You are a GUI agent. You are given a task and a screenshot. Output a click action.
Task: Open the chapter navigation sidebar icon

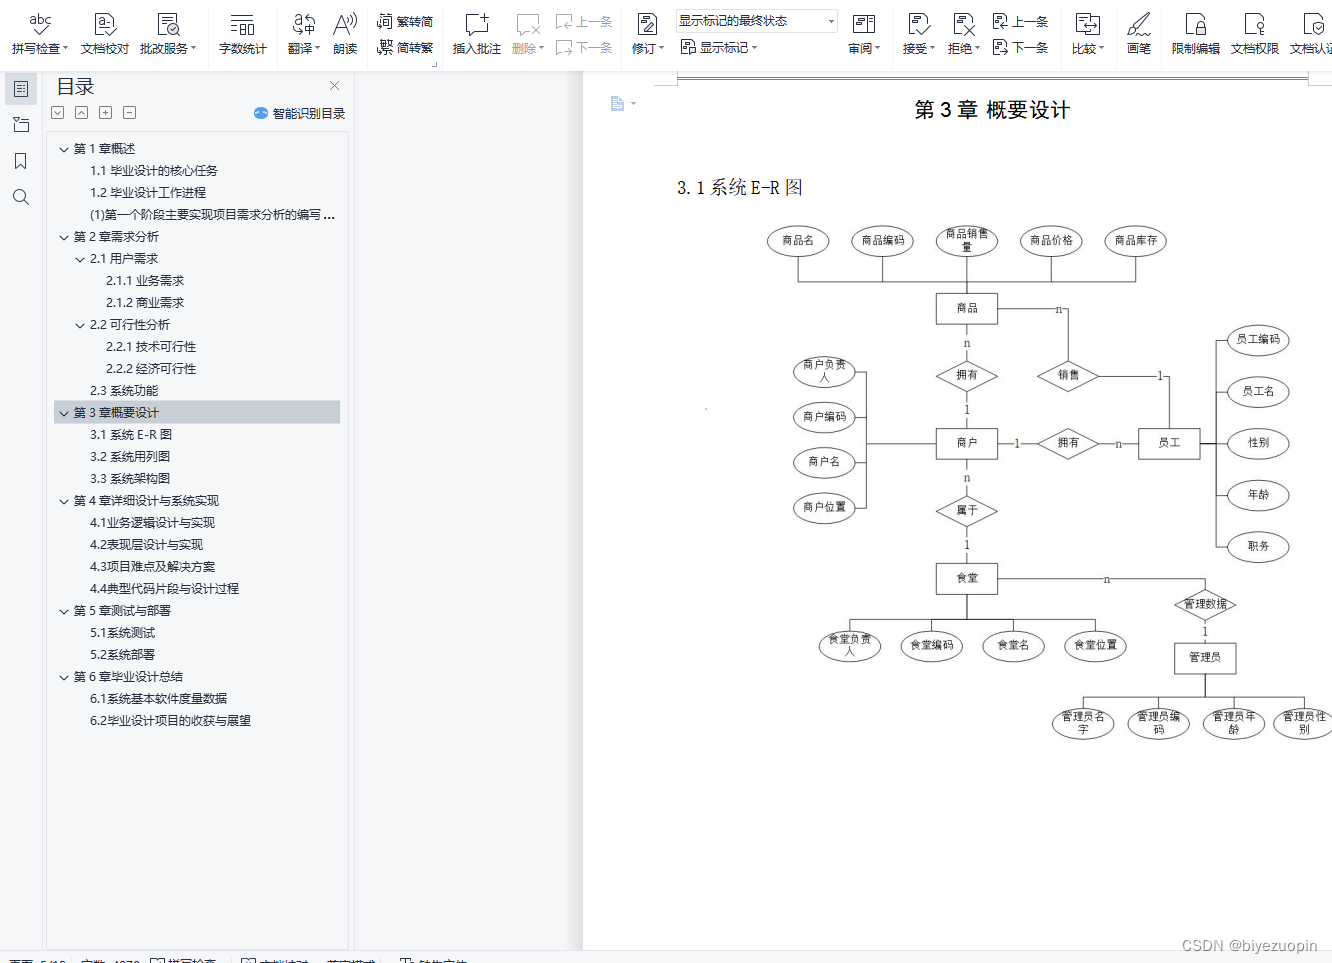tap(21, 125)
